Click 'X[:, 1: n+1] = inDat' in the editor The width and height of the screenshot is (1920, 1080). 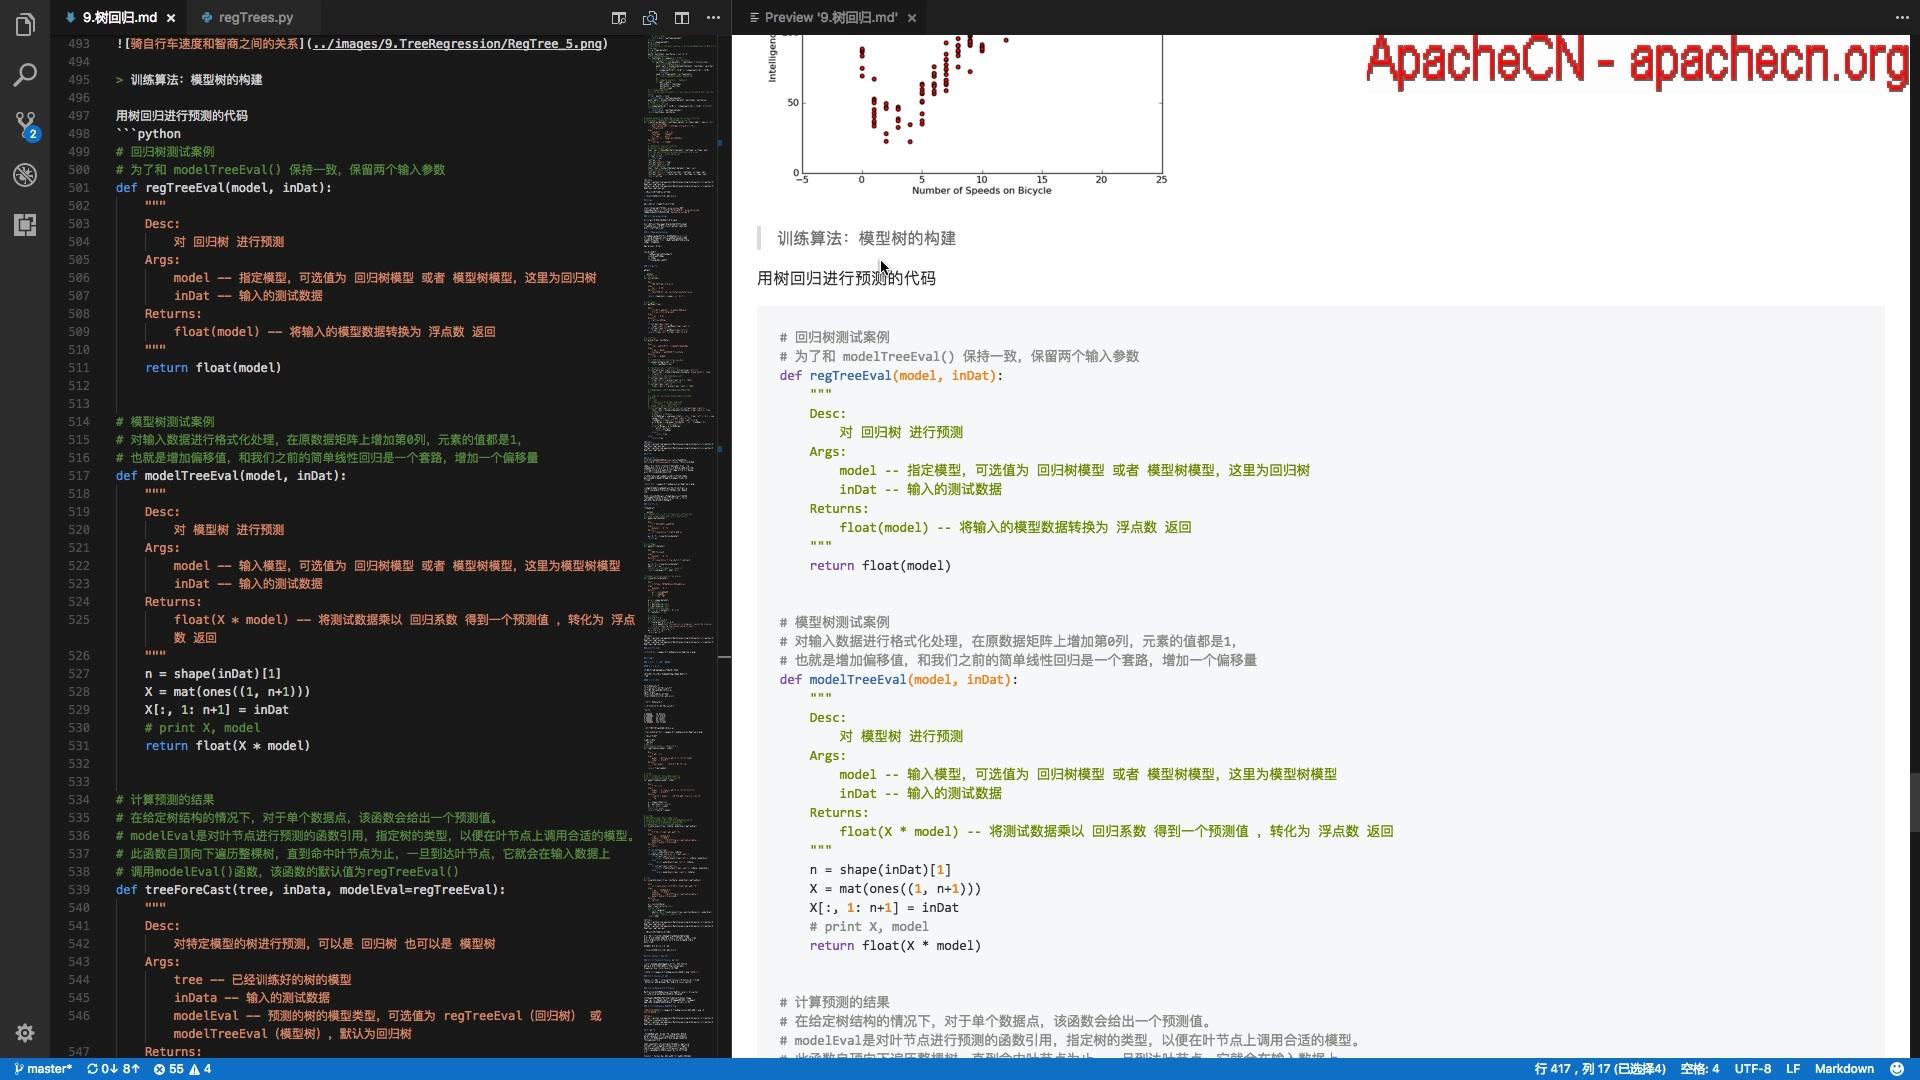(x=217, y=710)
